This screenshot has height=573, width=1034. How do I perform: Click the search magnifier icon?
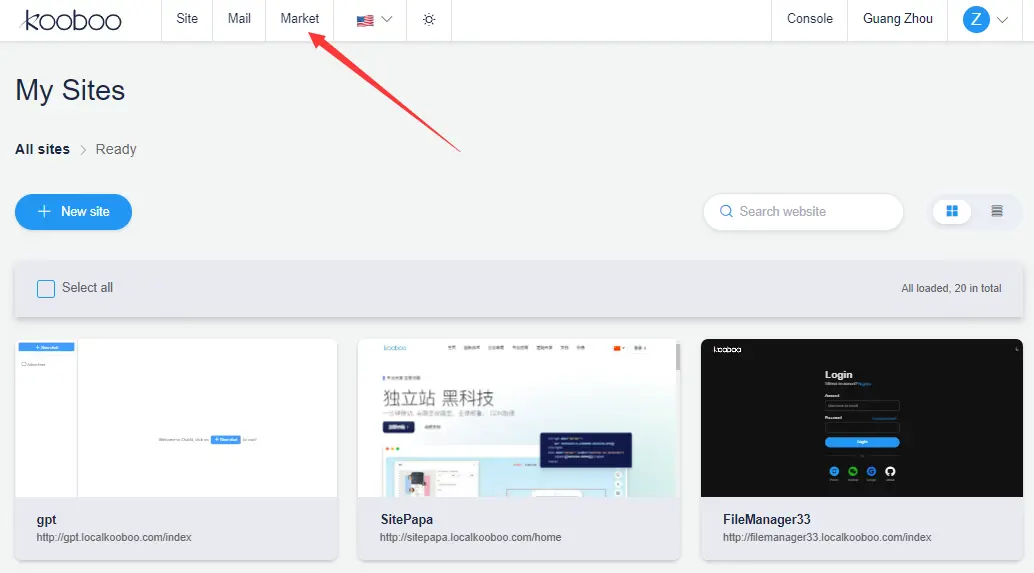pyautogui.click(x=726, y=212)
